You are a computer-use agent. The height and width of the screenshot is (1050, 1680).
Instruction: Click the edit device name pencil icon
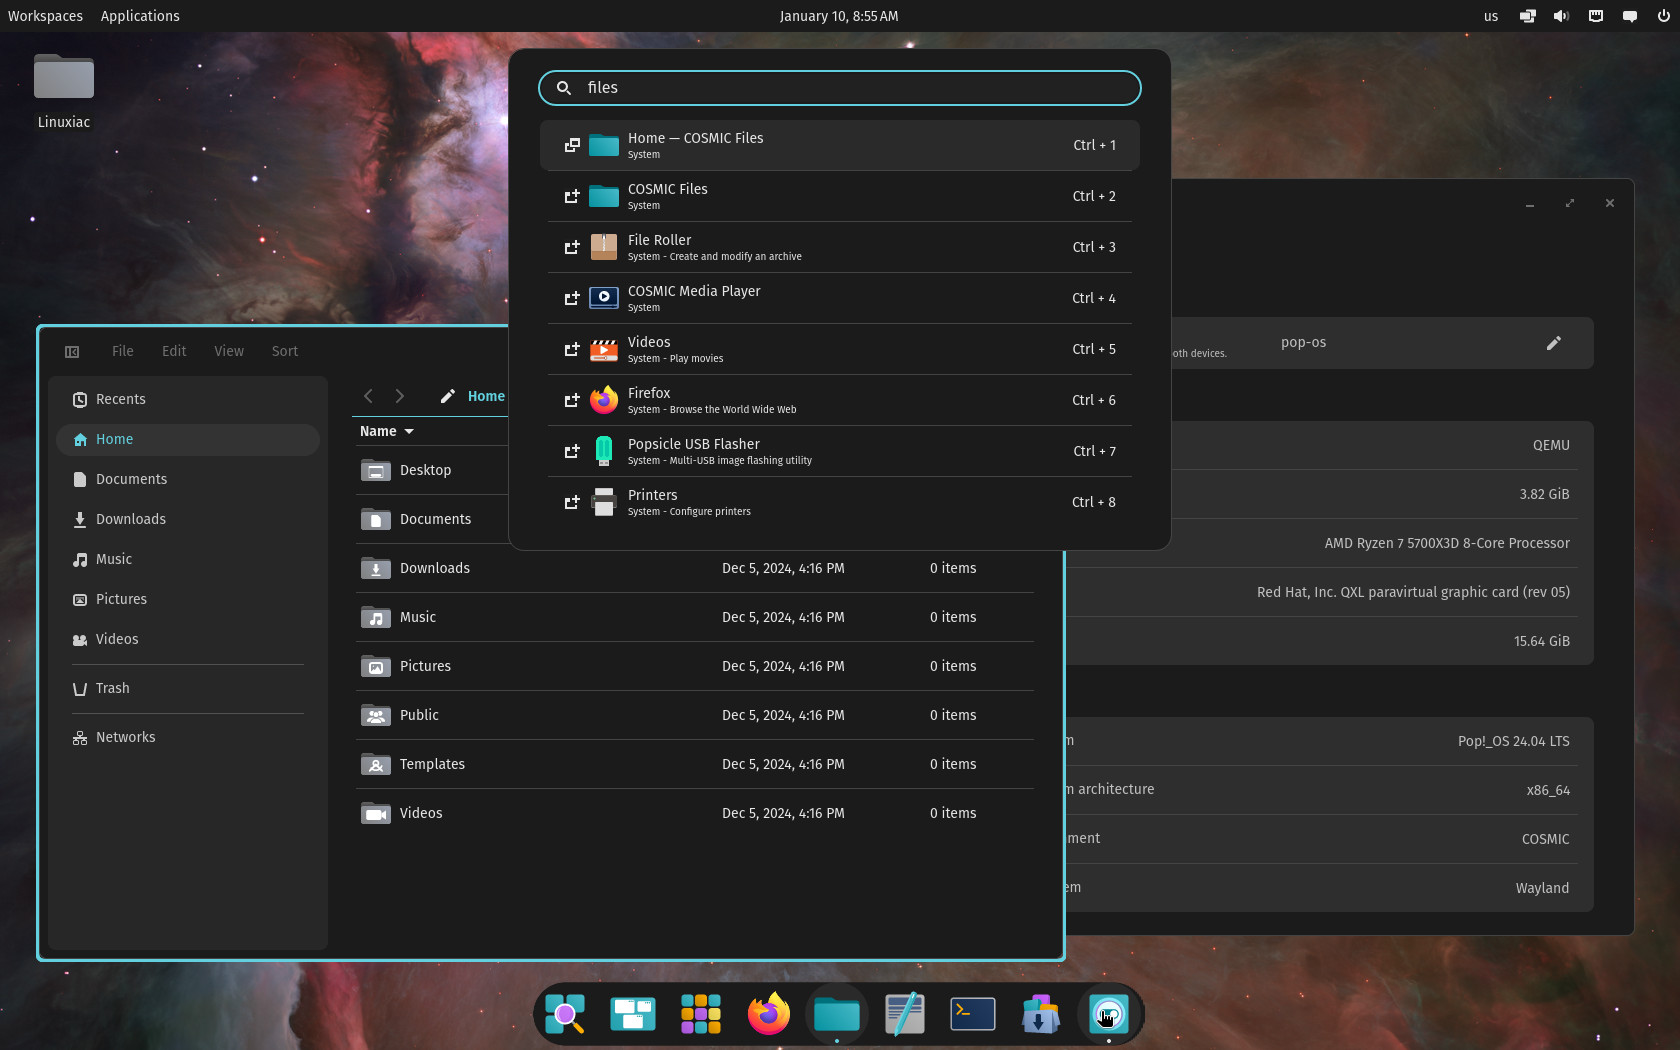coord(1554,343)
